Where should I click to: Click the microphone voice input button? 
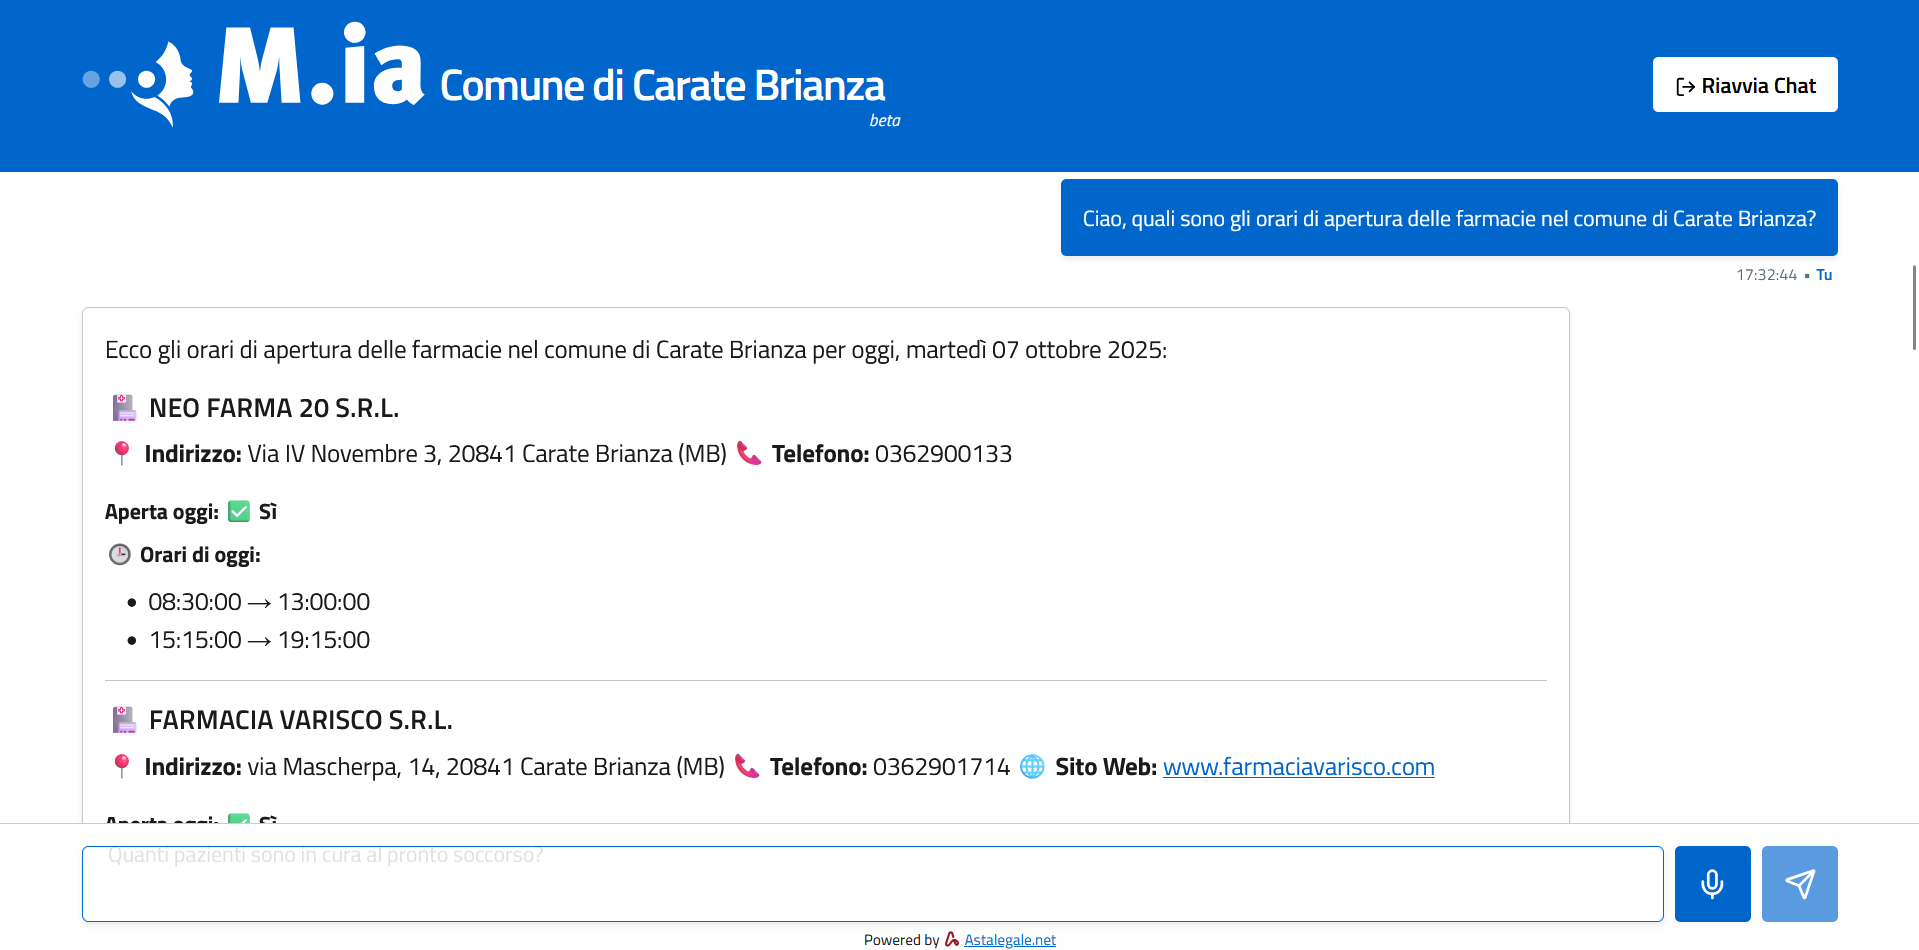pyautogui.click(x=1712, y=884)
